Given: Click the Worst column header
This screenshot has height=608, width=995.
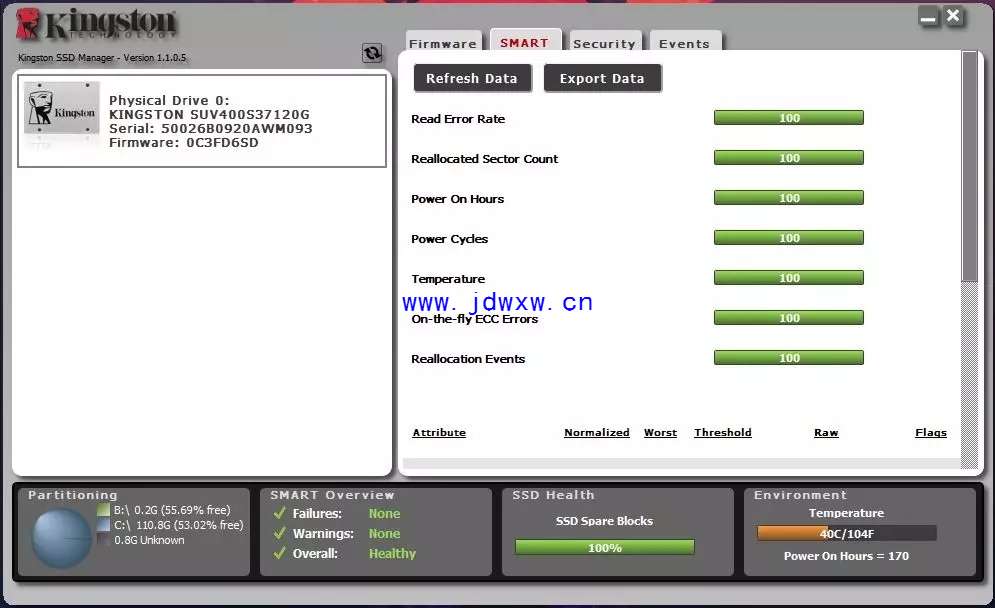Looking at the screenshot, I should point(660,432).
